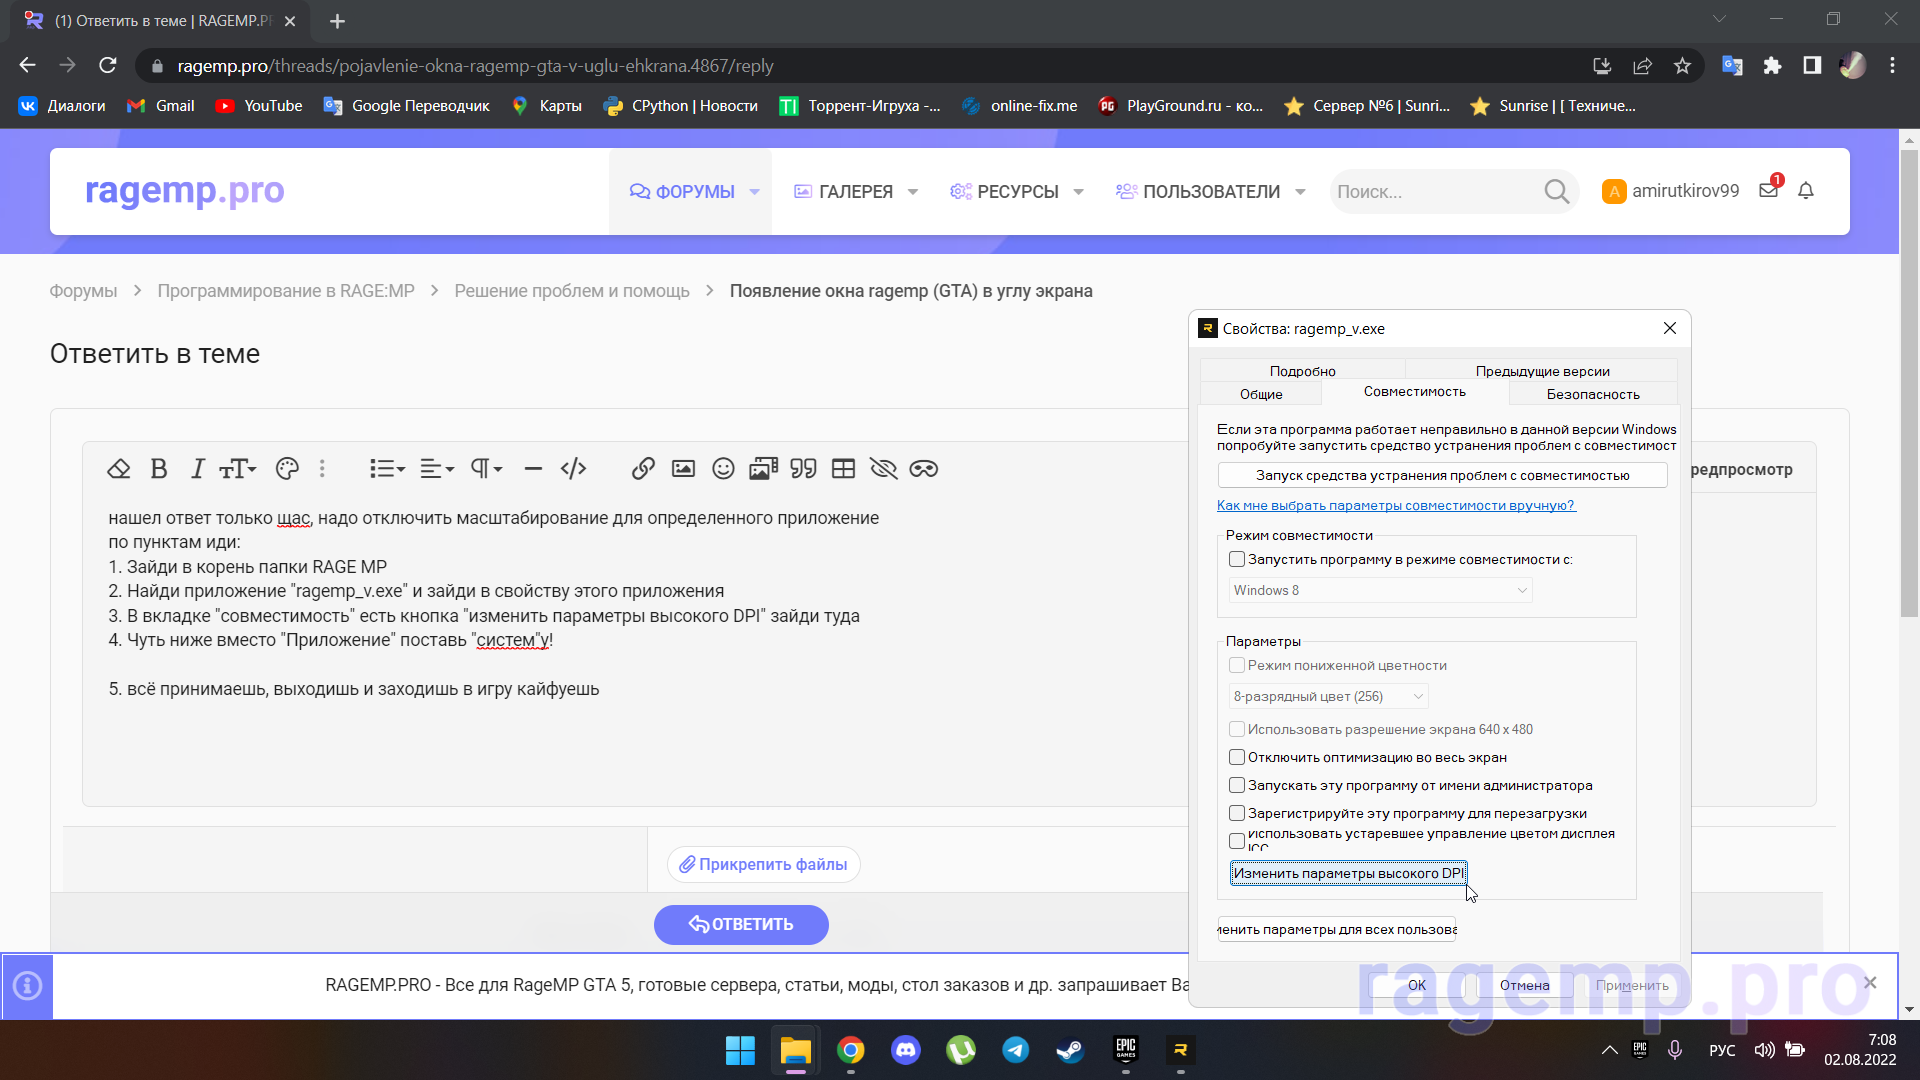
Task: Click Изменить параметры высокого DPI button
Action: click(x=1348, y=874)
